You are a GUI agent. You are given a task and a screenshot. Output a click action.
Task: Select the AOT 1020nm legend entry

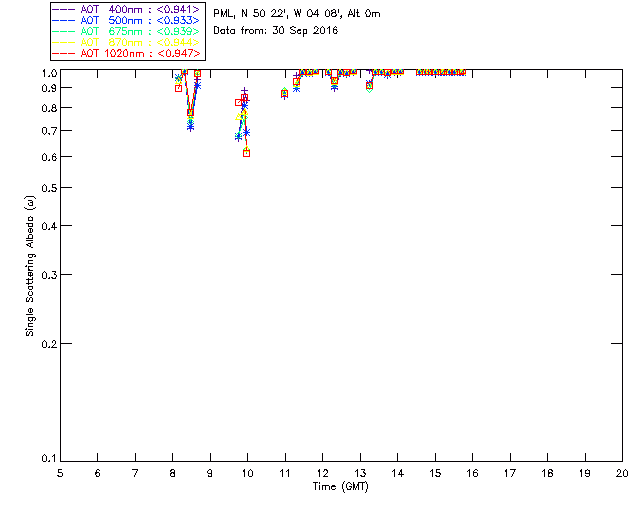point(126,53)
